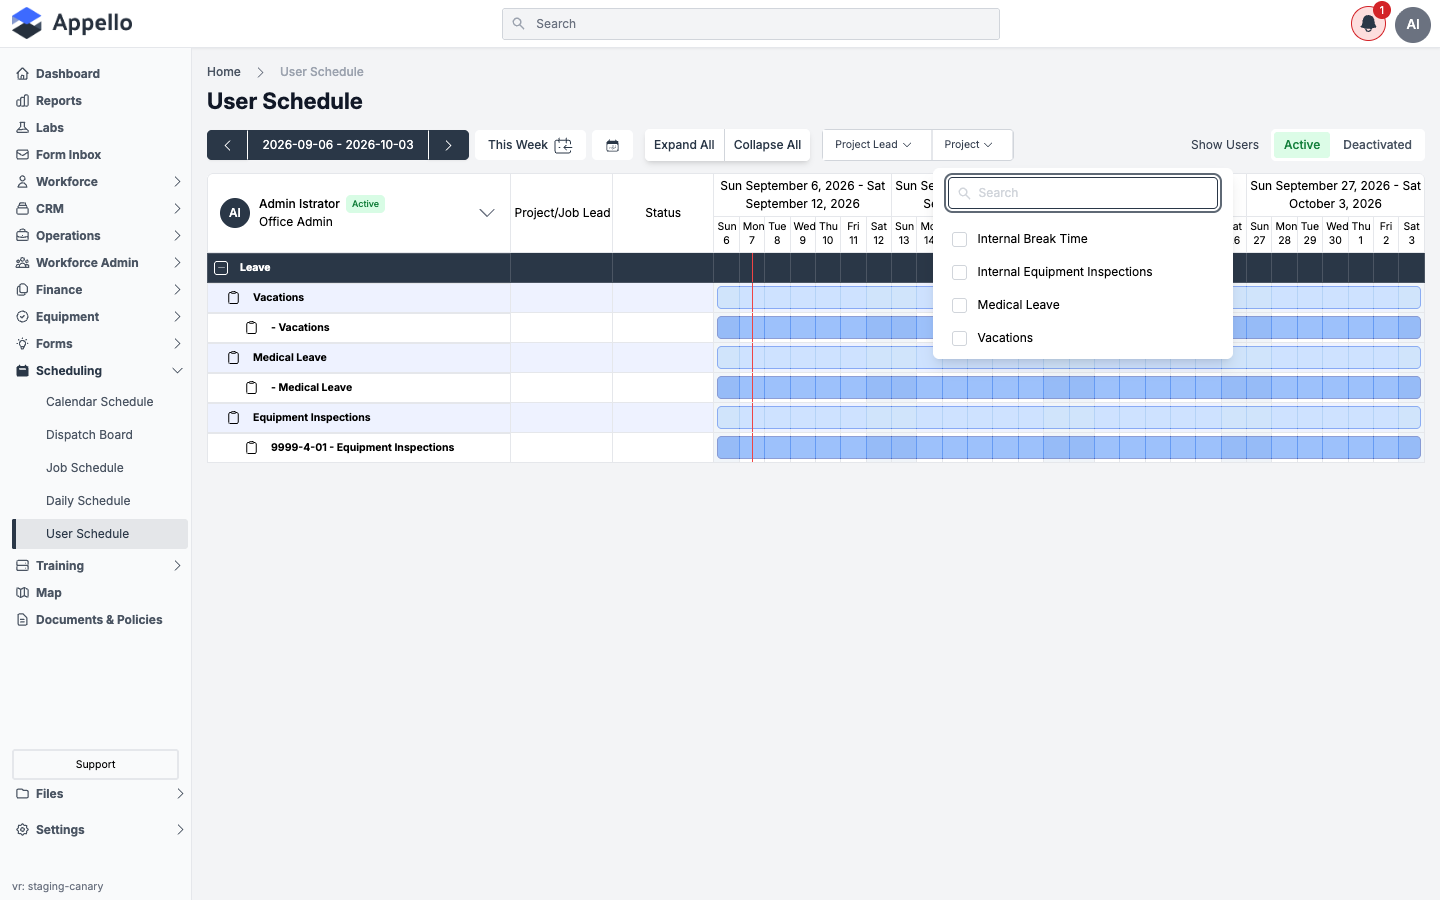Screen dimensions: 1440x918
Task: Click the Map icon in sidebar
Action: click(x=22, y=593)
